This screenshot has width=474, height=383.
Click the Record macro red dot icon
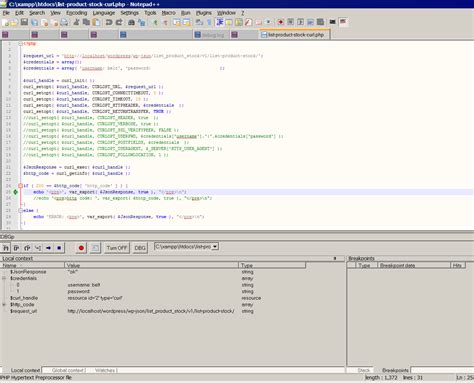281,22
